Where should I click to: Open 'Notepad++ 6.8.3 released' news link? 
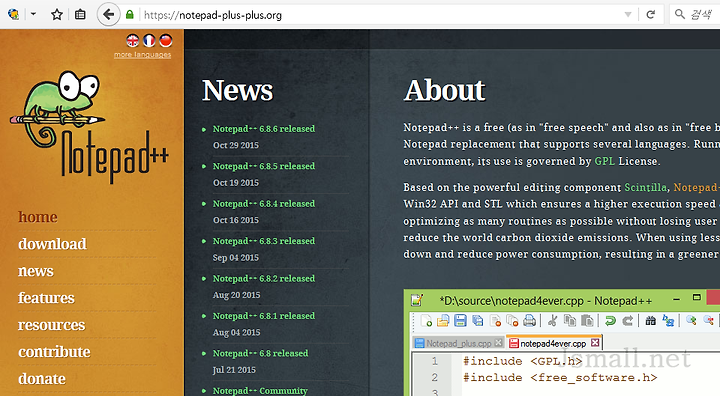(264, 241)
